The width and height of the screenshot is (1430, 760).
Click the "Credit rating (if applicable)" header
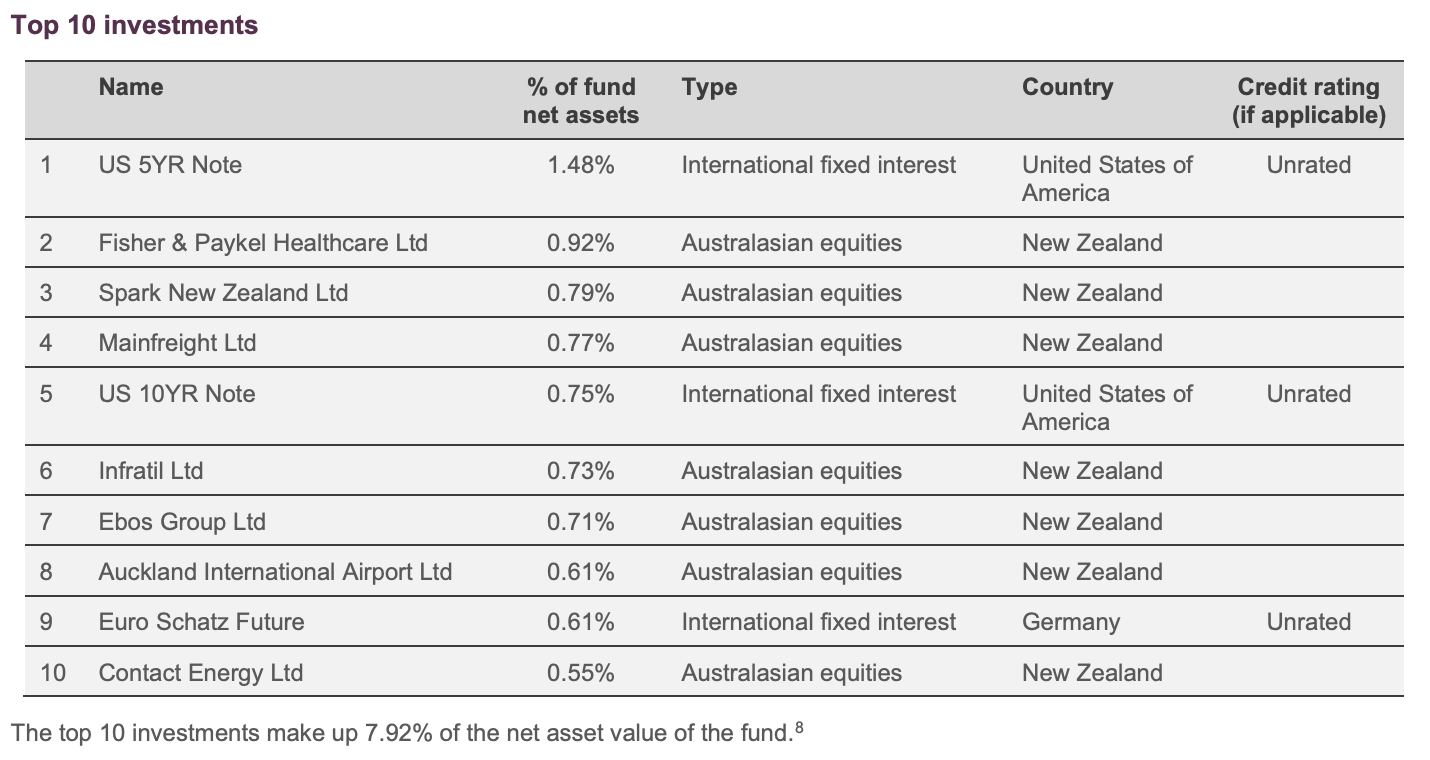tap(1308, 101)
